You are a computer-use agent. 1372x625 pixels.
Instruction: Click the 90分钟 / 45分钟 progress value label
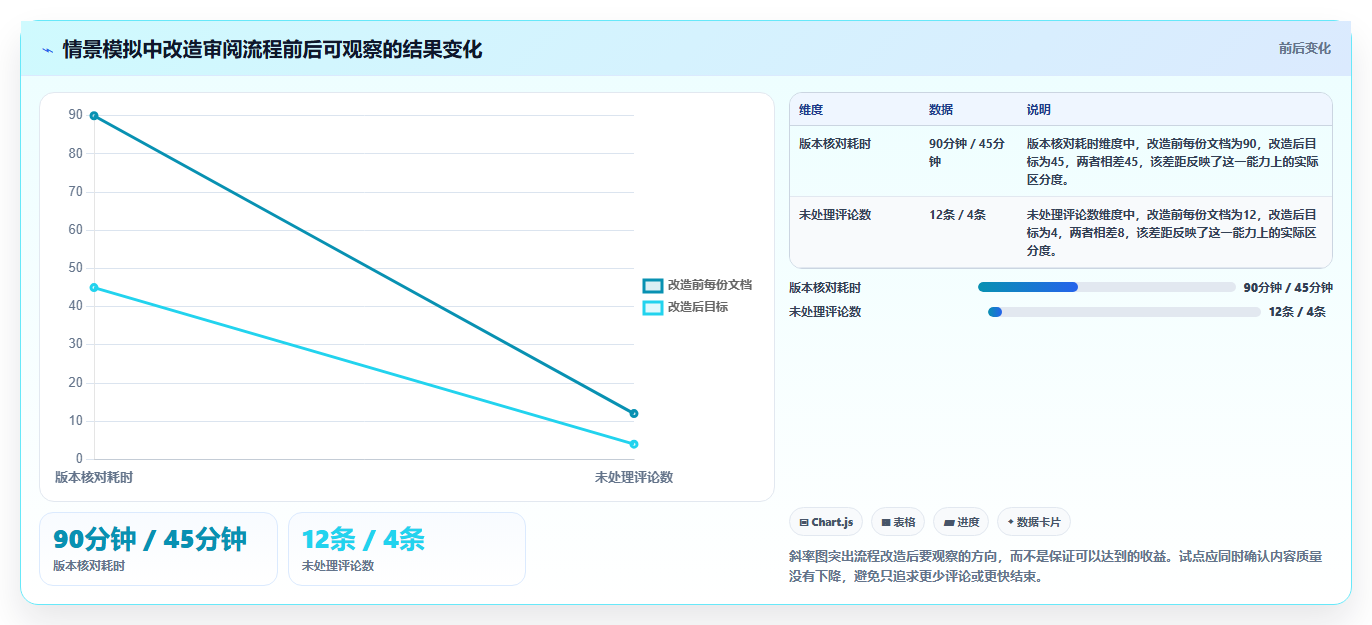1288,287
